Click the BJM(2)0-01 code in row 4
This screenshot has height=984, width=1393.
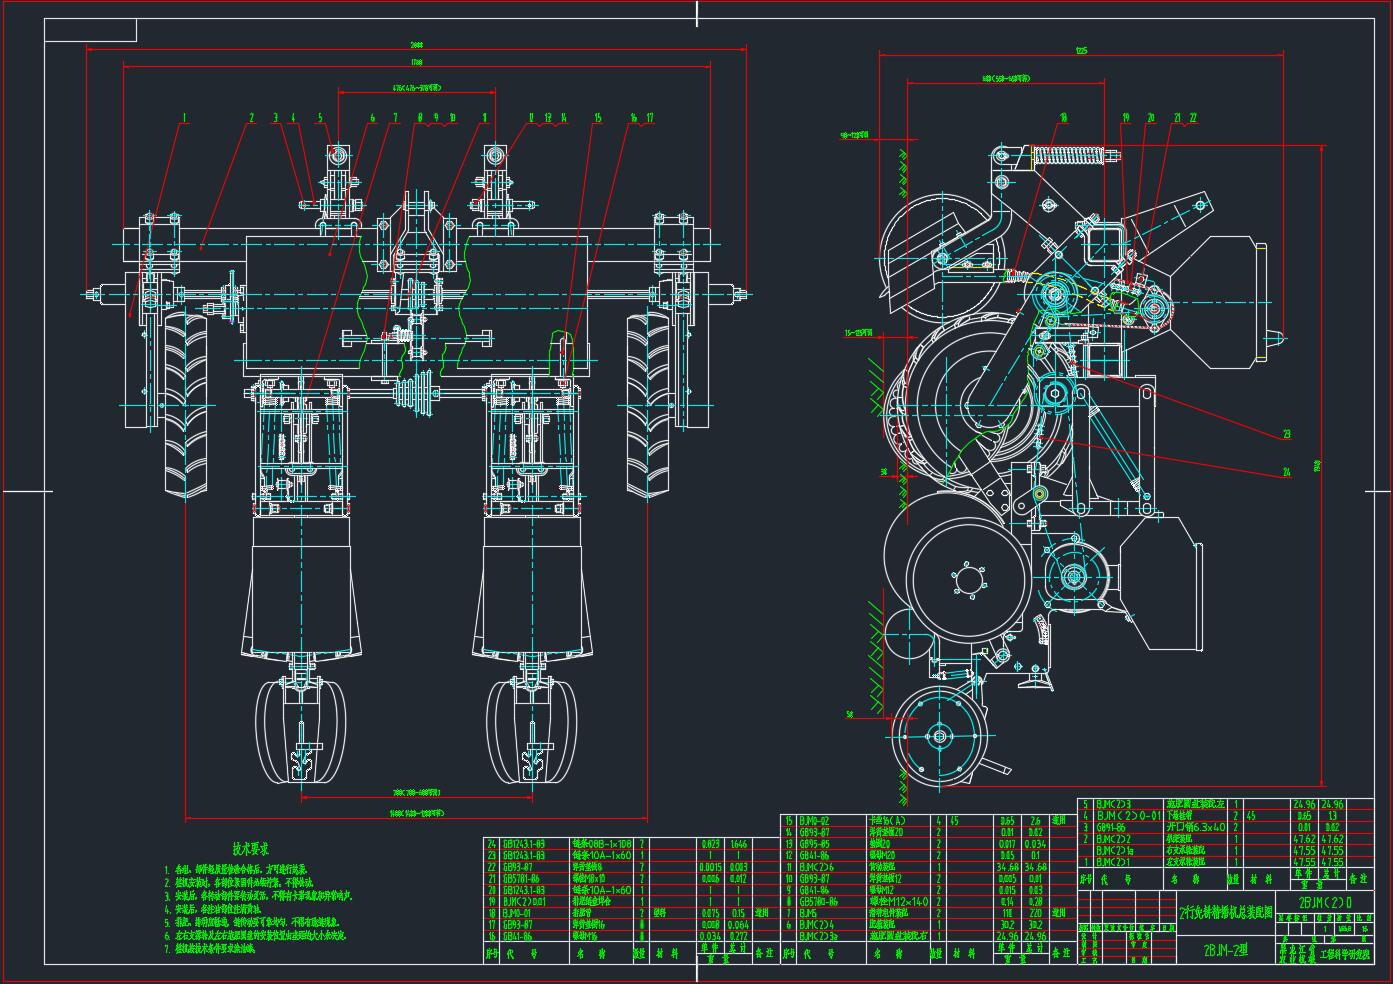(1129, 816)
